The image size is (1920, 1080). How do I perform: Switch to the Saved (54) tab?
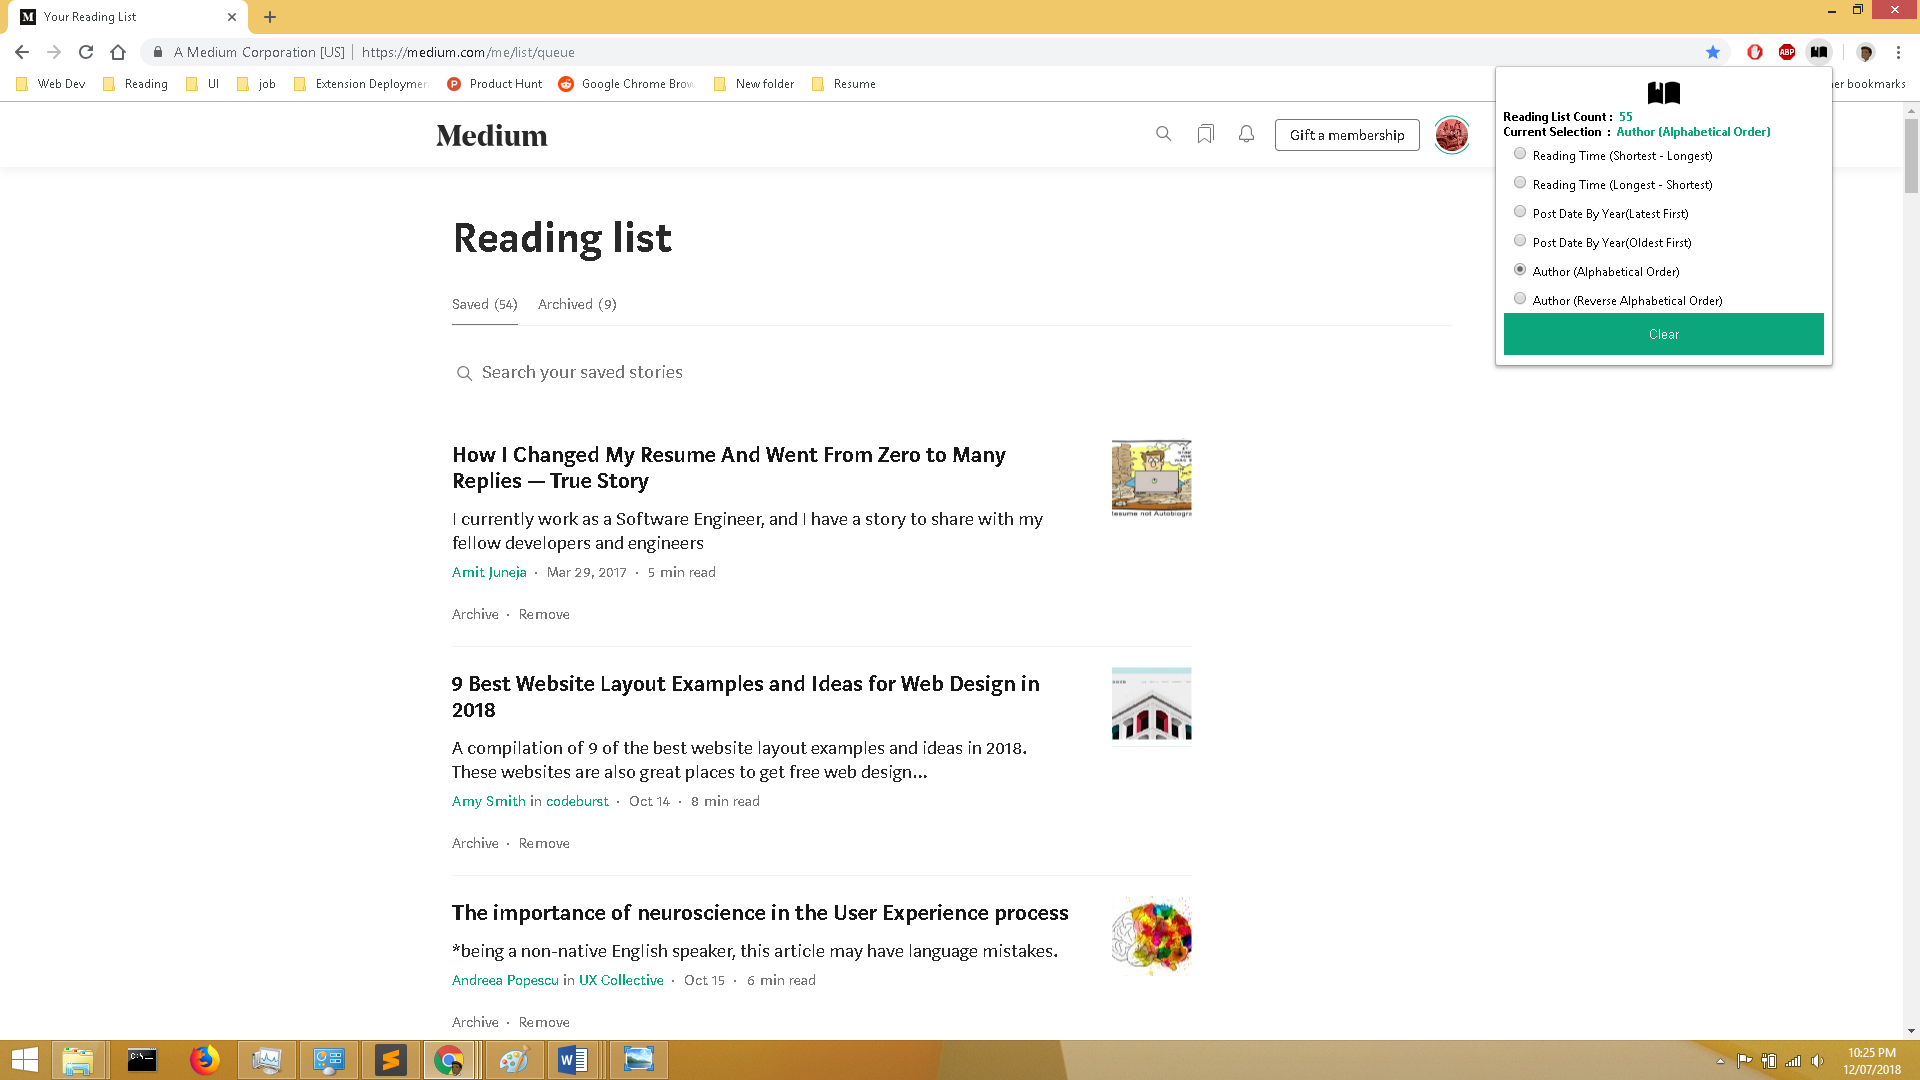point(484,304)
